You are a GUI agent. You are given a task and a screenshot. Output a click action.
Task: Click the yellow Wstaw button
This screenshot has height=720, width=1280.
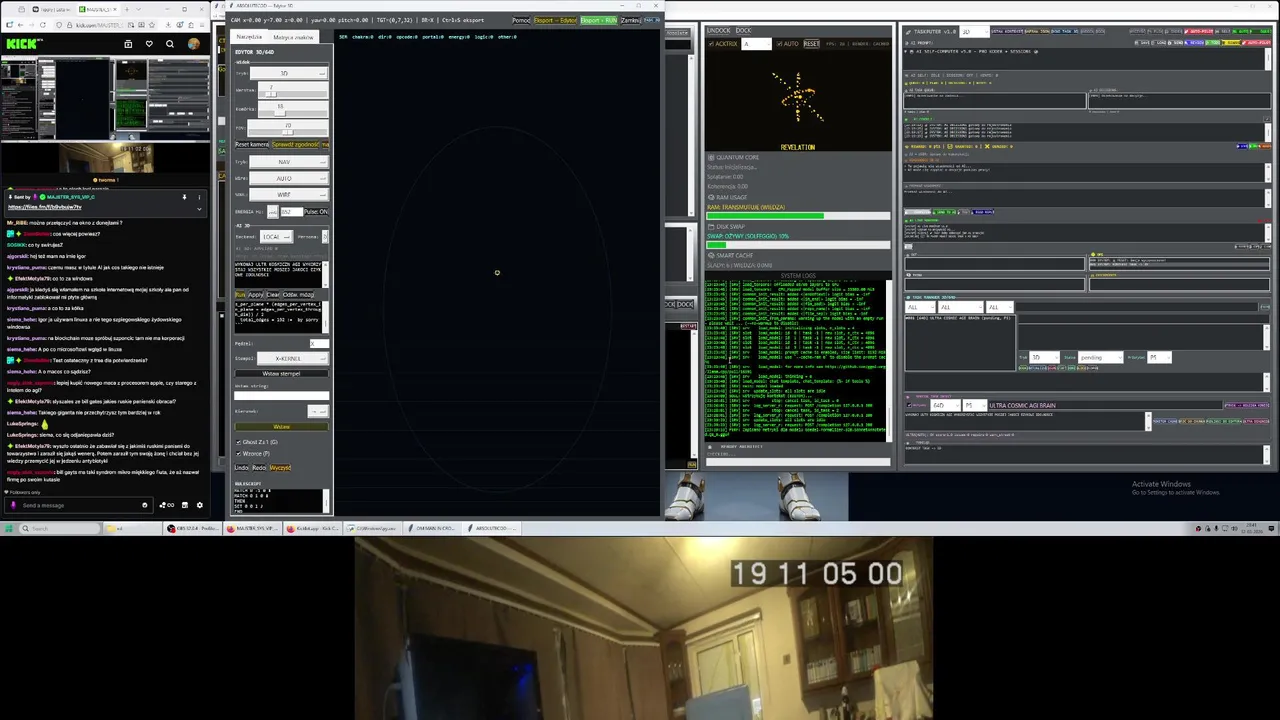click(281, 427)
